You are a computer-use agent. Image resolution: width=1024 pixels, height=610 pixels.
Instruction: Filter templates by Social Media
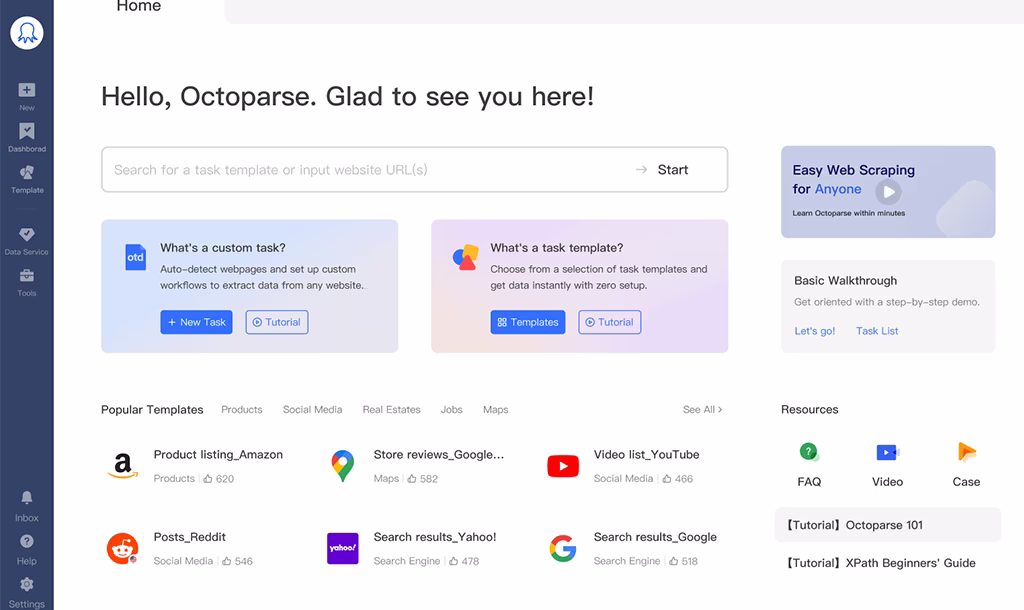pos(312,410)
